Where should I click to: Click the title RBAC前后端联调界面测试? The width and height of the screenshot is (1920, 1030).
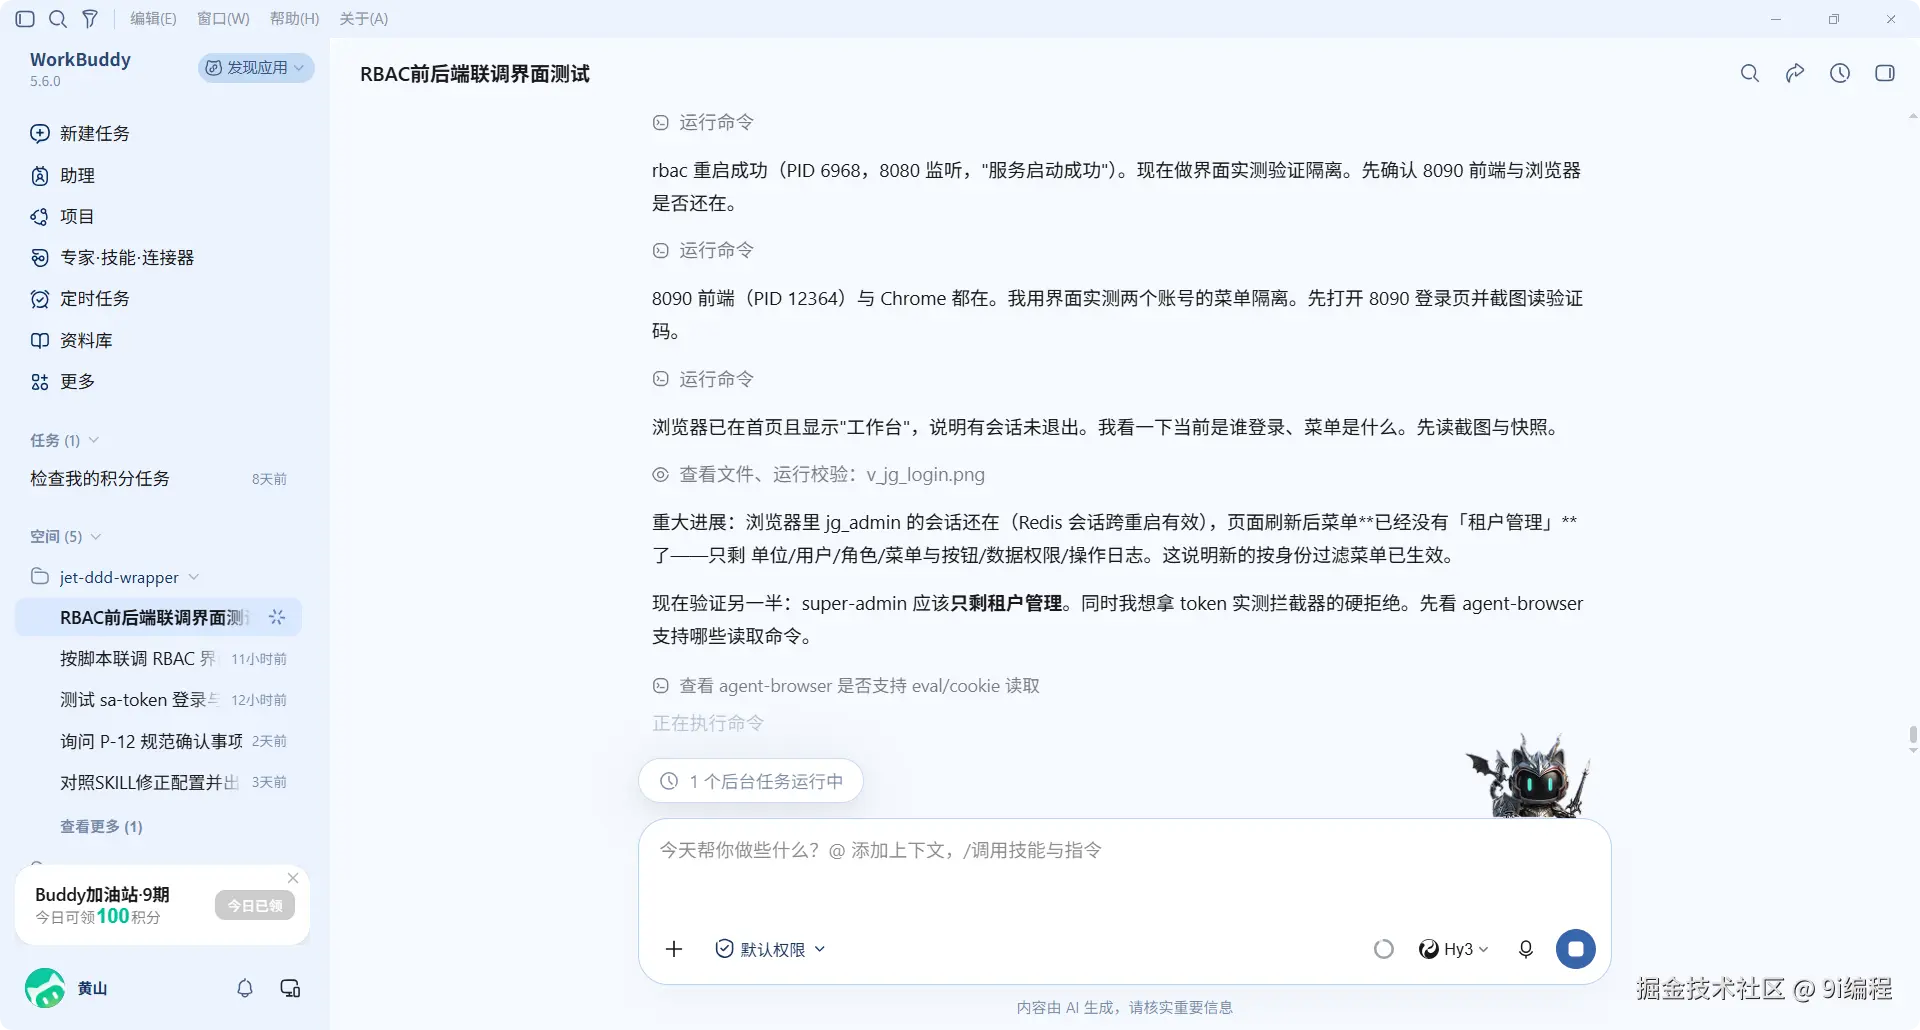[x=475, y=74]
